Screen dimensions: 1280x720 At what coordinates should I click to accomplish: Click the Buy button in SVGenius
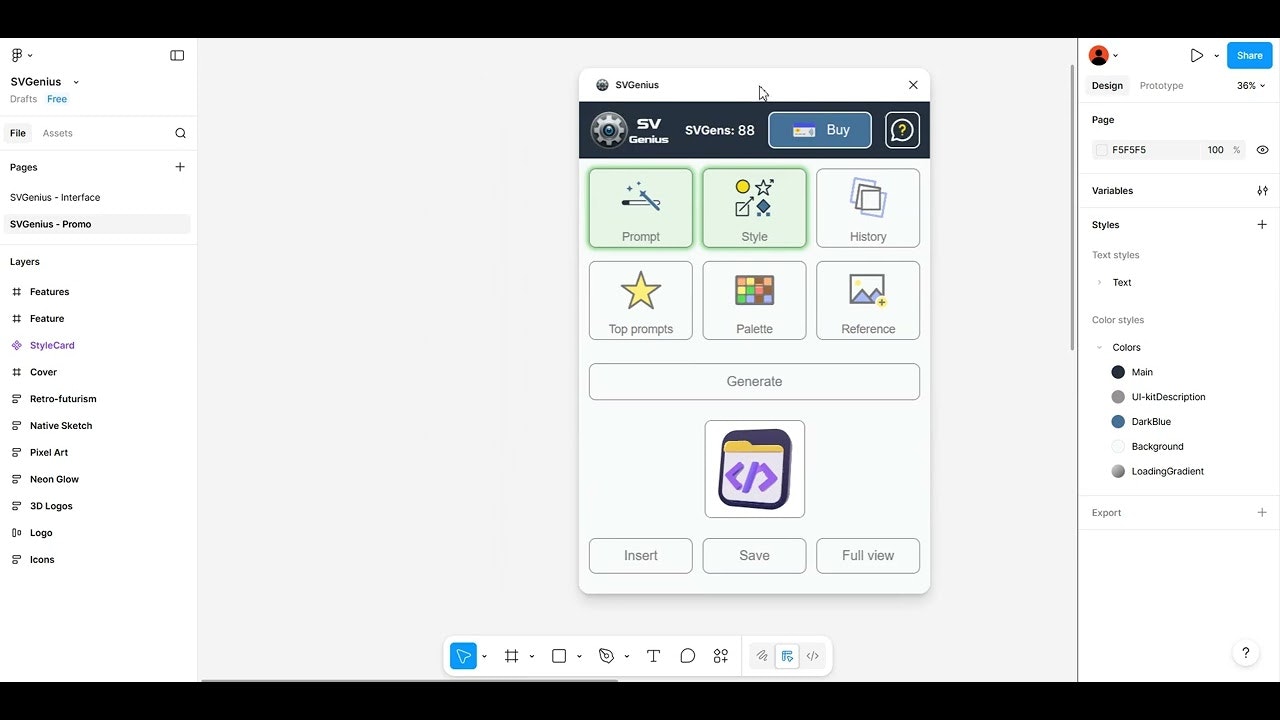coord(820,130)
